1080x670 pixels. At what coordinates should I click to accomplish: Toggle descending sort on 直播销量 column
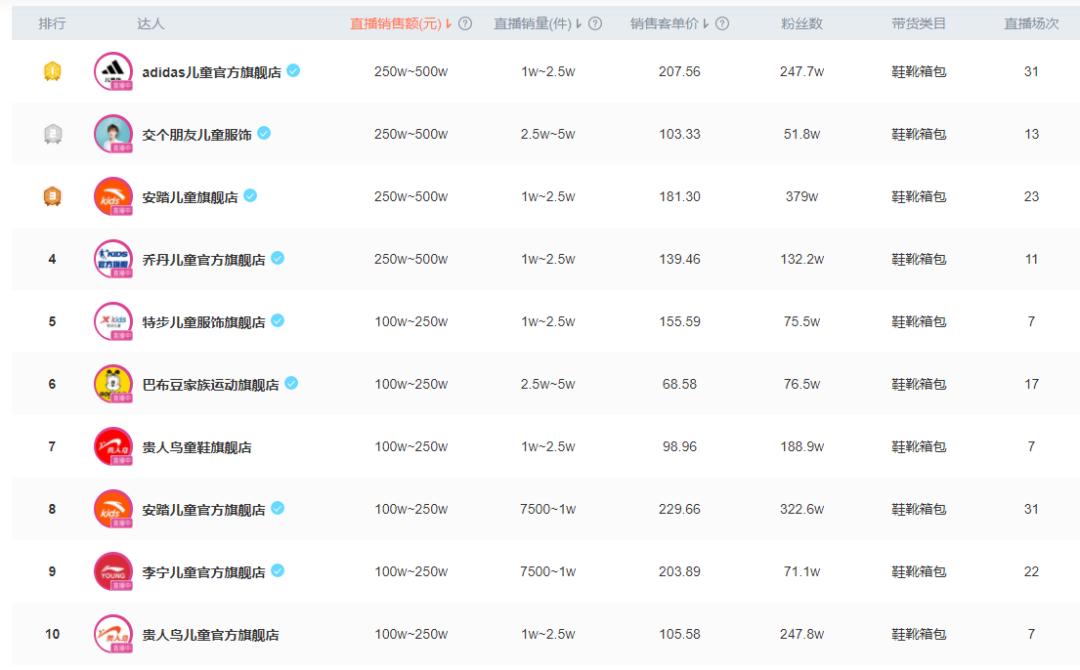coord(580,21)
